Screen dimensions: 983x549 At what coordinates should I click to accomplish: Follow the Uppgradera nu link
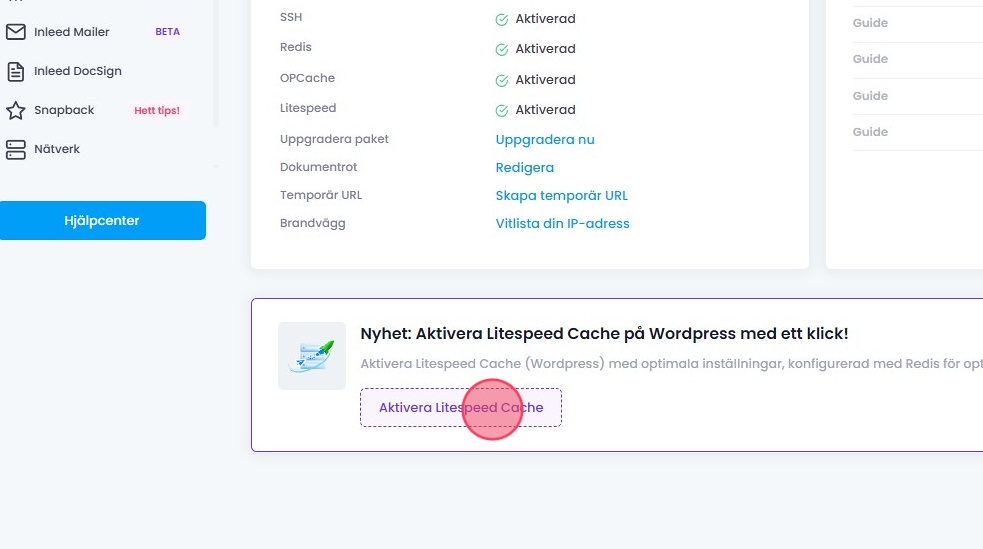point(545,140)
